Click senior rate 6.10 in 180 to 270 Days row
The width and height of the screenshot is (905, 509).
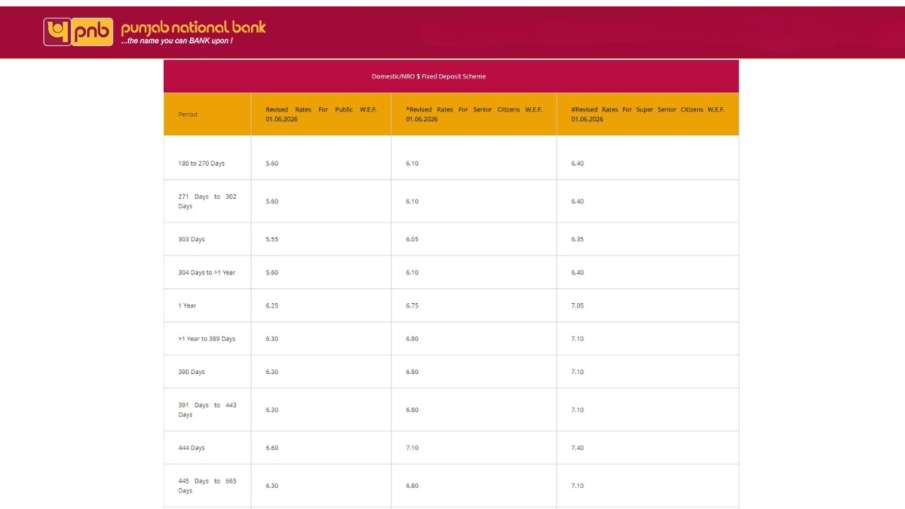pyautogui.click(x=412, y=163)
